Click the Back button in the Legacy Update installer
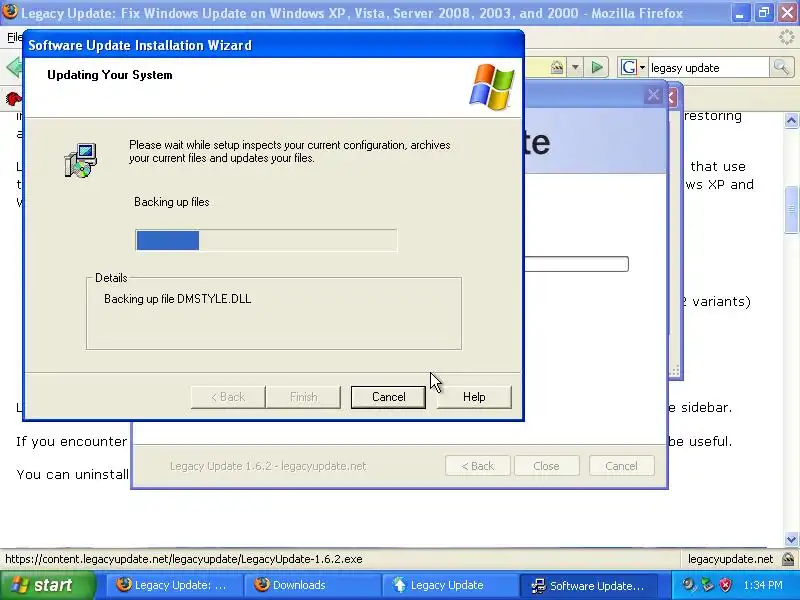The image size is (800, 600). pos(478,466)
